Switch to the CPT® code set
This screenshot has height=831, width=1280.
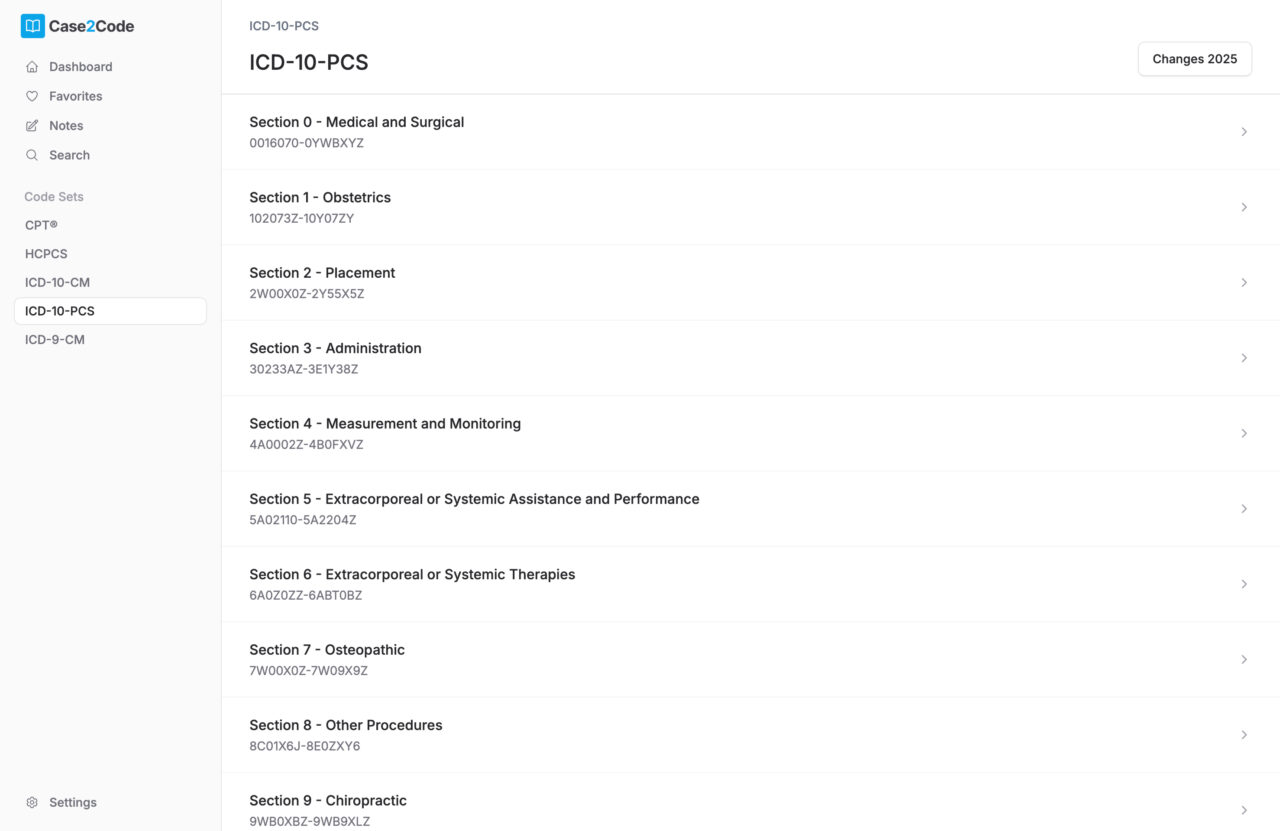click(x=41, y=225)
